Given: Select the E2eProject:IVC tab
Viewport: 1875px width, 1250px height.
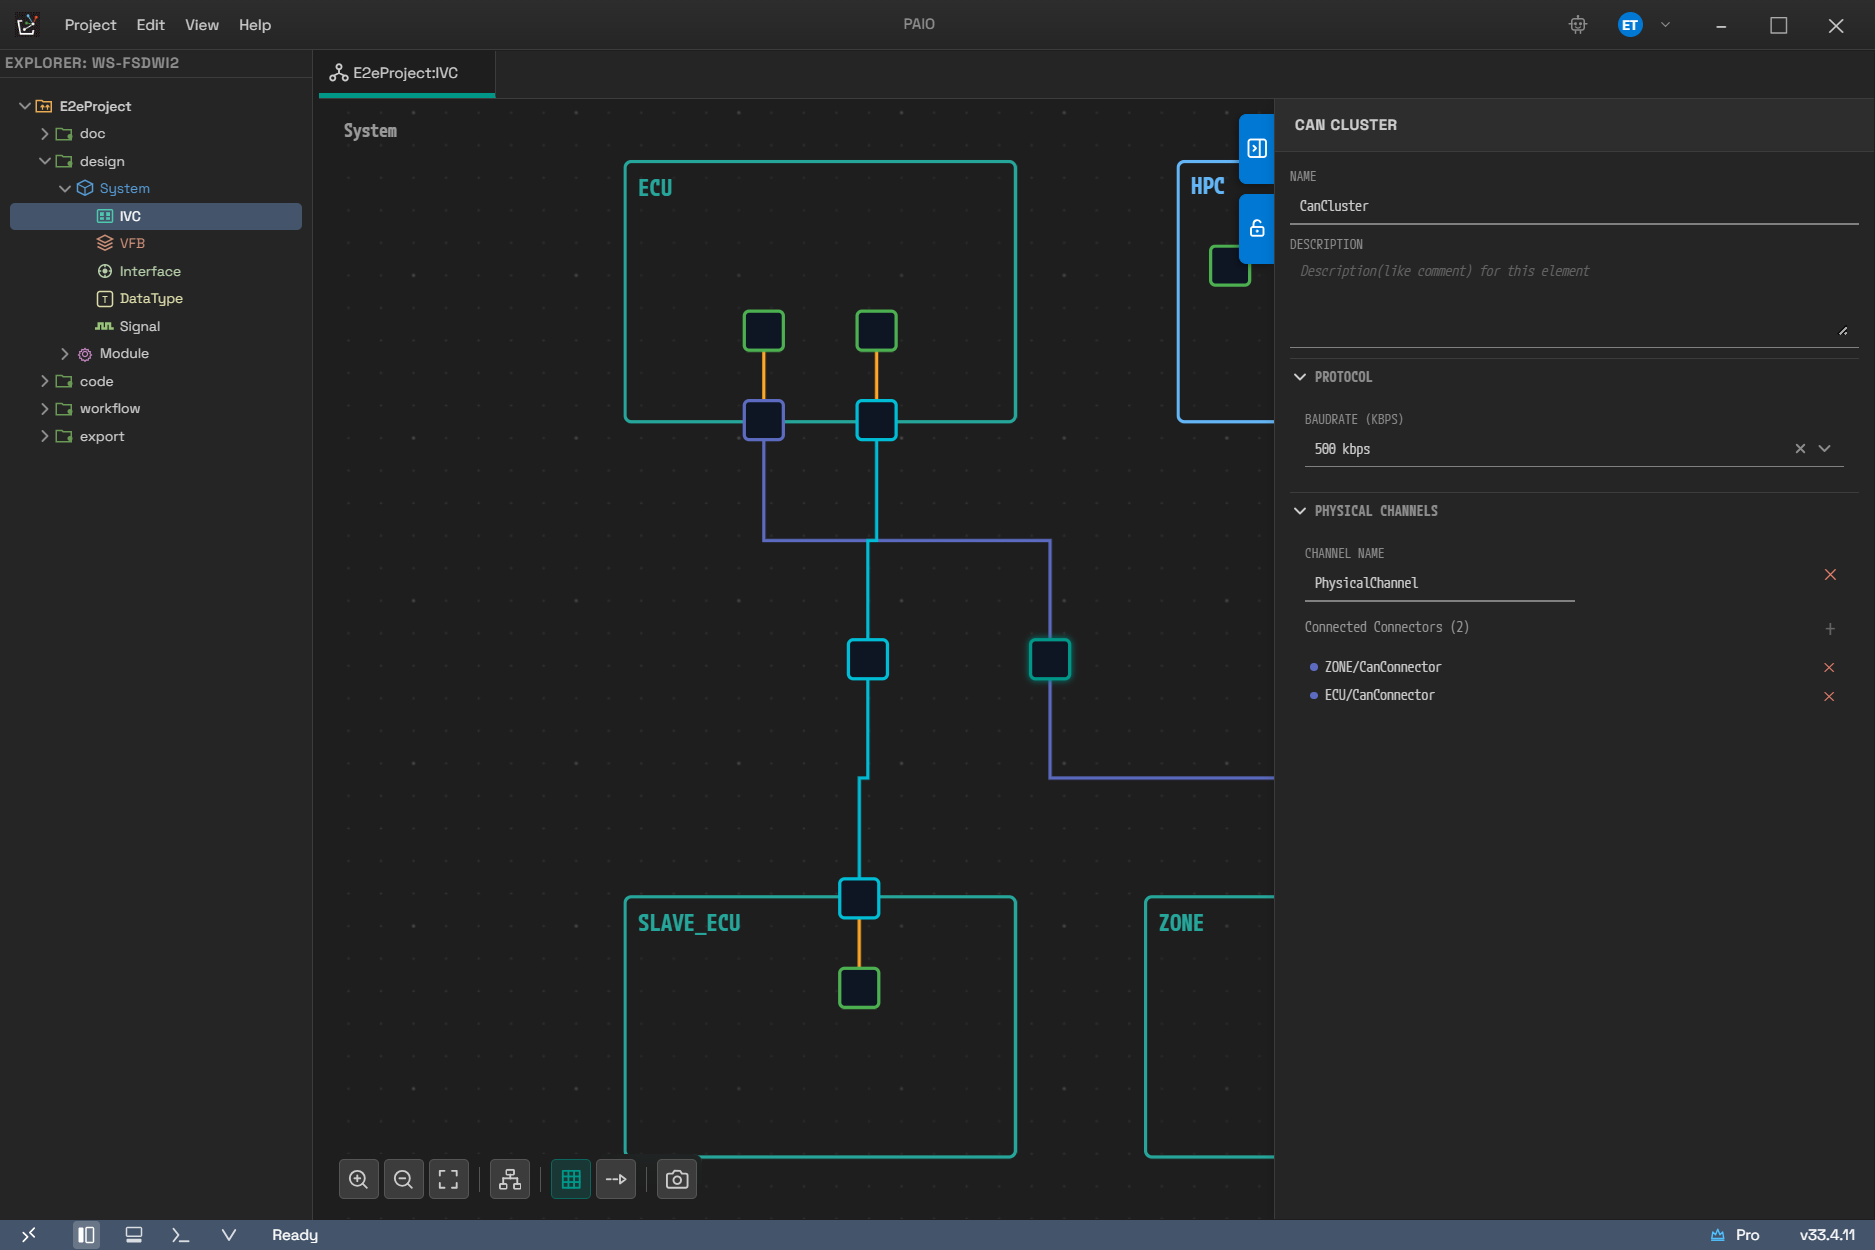Looking at the screenshot, I should (x=406, y=73).
